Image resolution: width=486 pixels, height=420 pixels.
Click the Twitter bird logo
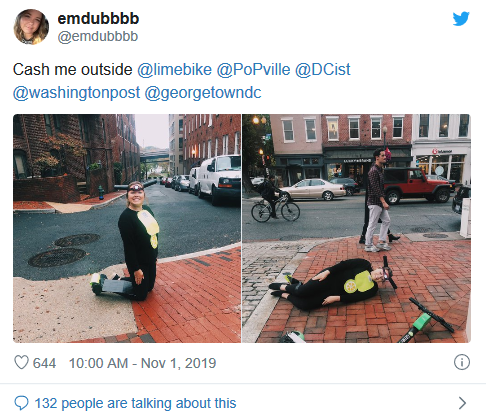pyautogui.click(x=461, y=19)
